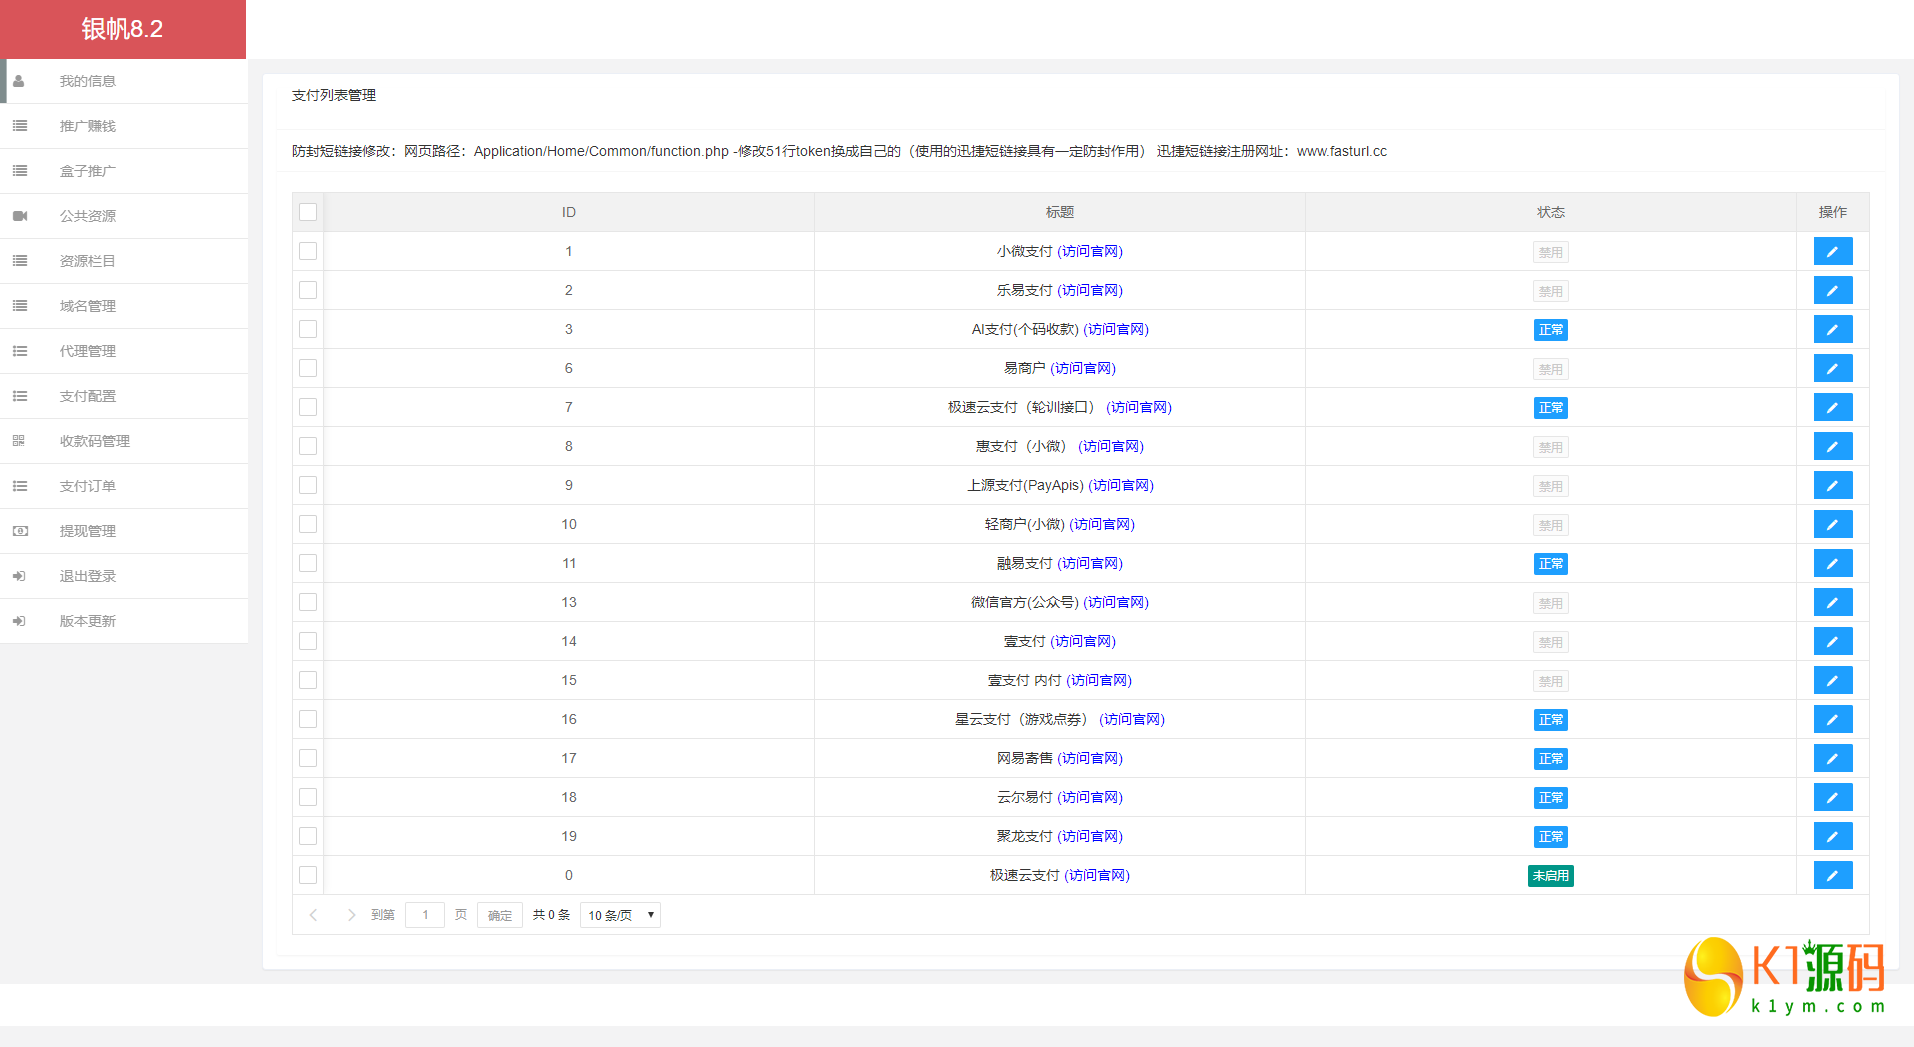Click the page number input field
1914x1047 pixels.
[425, 915]
